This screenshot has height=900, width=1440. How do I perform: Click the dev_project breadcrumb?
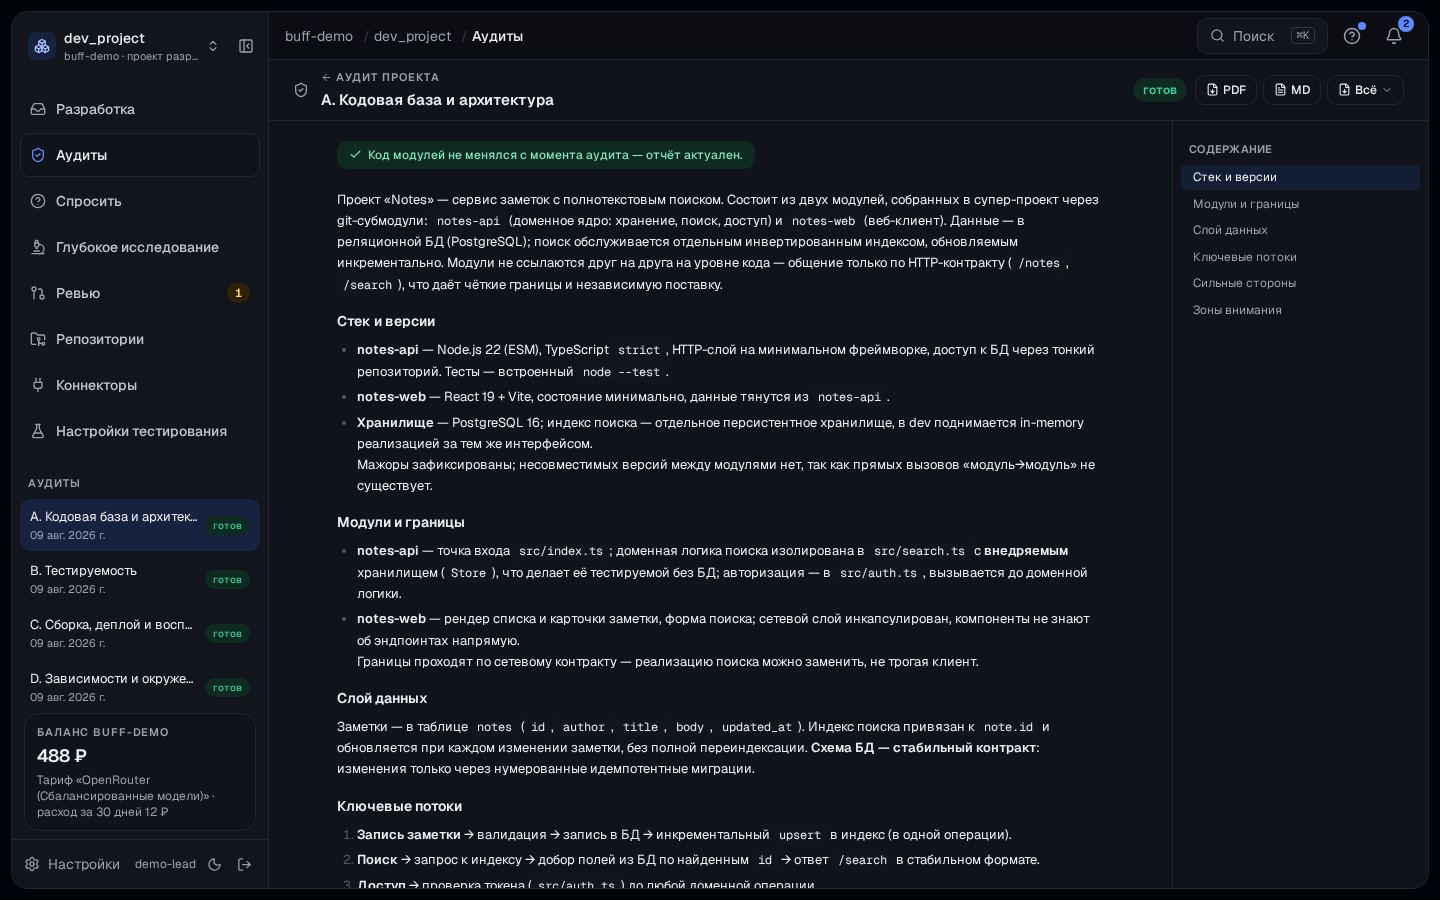point(413,36)
